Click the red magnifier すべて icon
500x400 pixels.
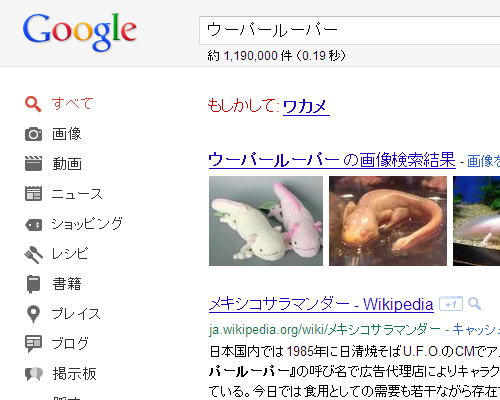coord(33,104)
